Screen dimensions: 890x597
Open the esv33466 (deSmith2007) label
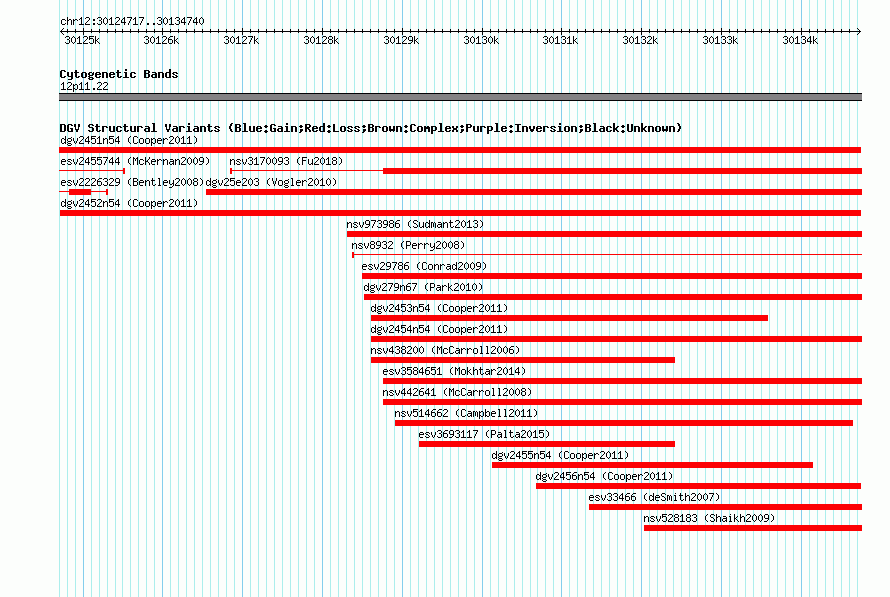[654, 497]
